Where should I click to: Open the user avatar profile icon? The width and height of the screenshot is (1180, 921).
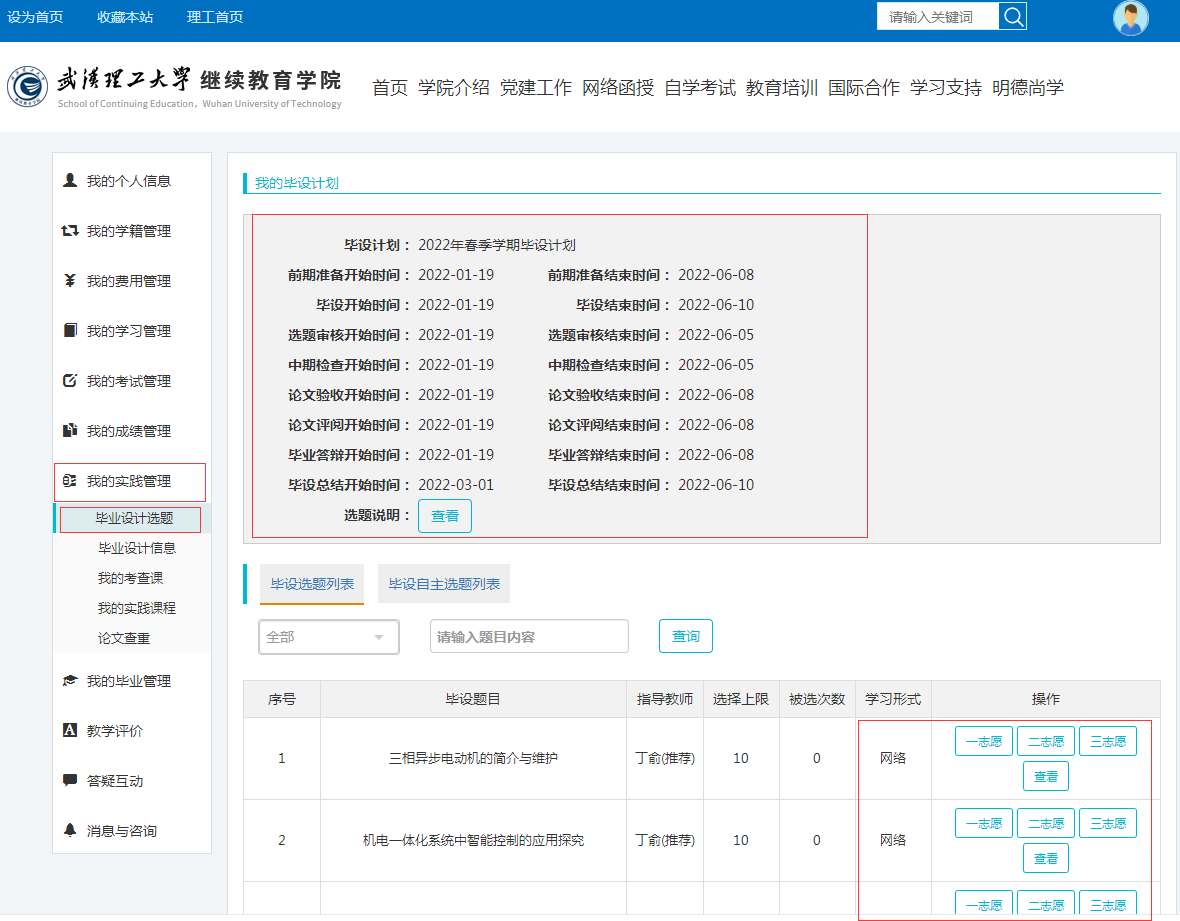pyautogui.click(x=1131, y=18)
